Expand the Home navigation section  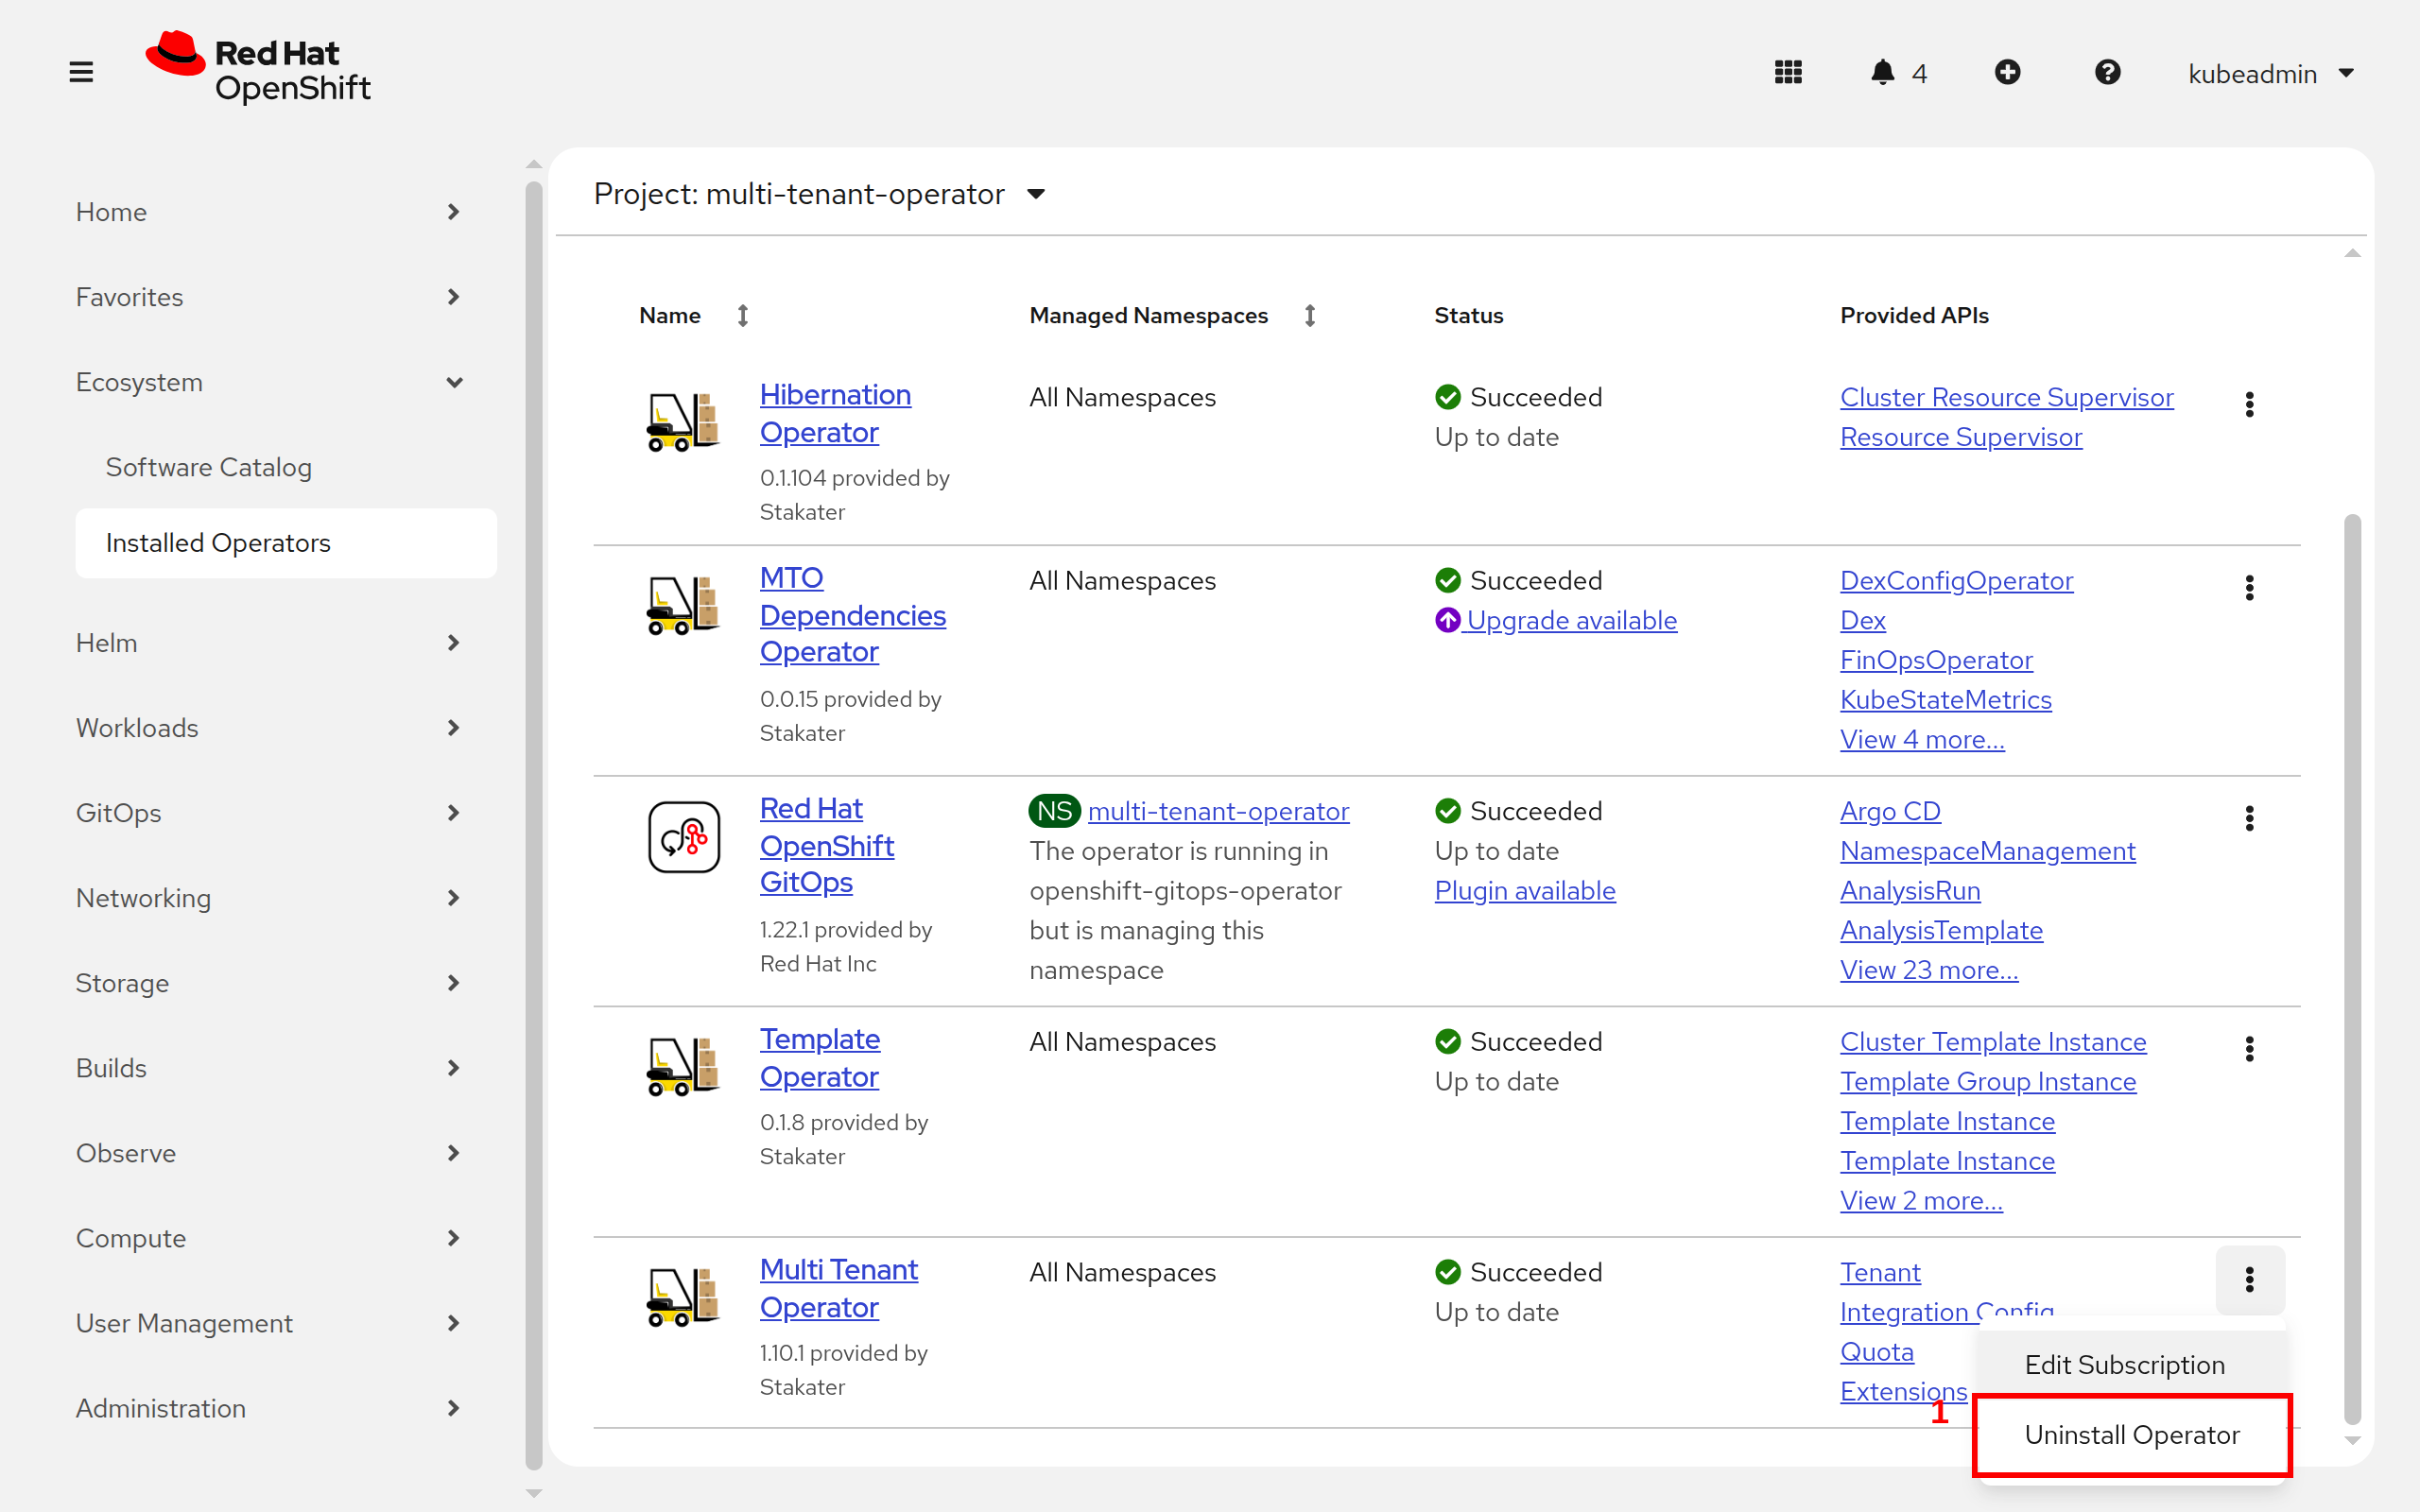click(268, 212)
